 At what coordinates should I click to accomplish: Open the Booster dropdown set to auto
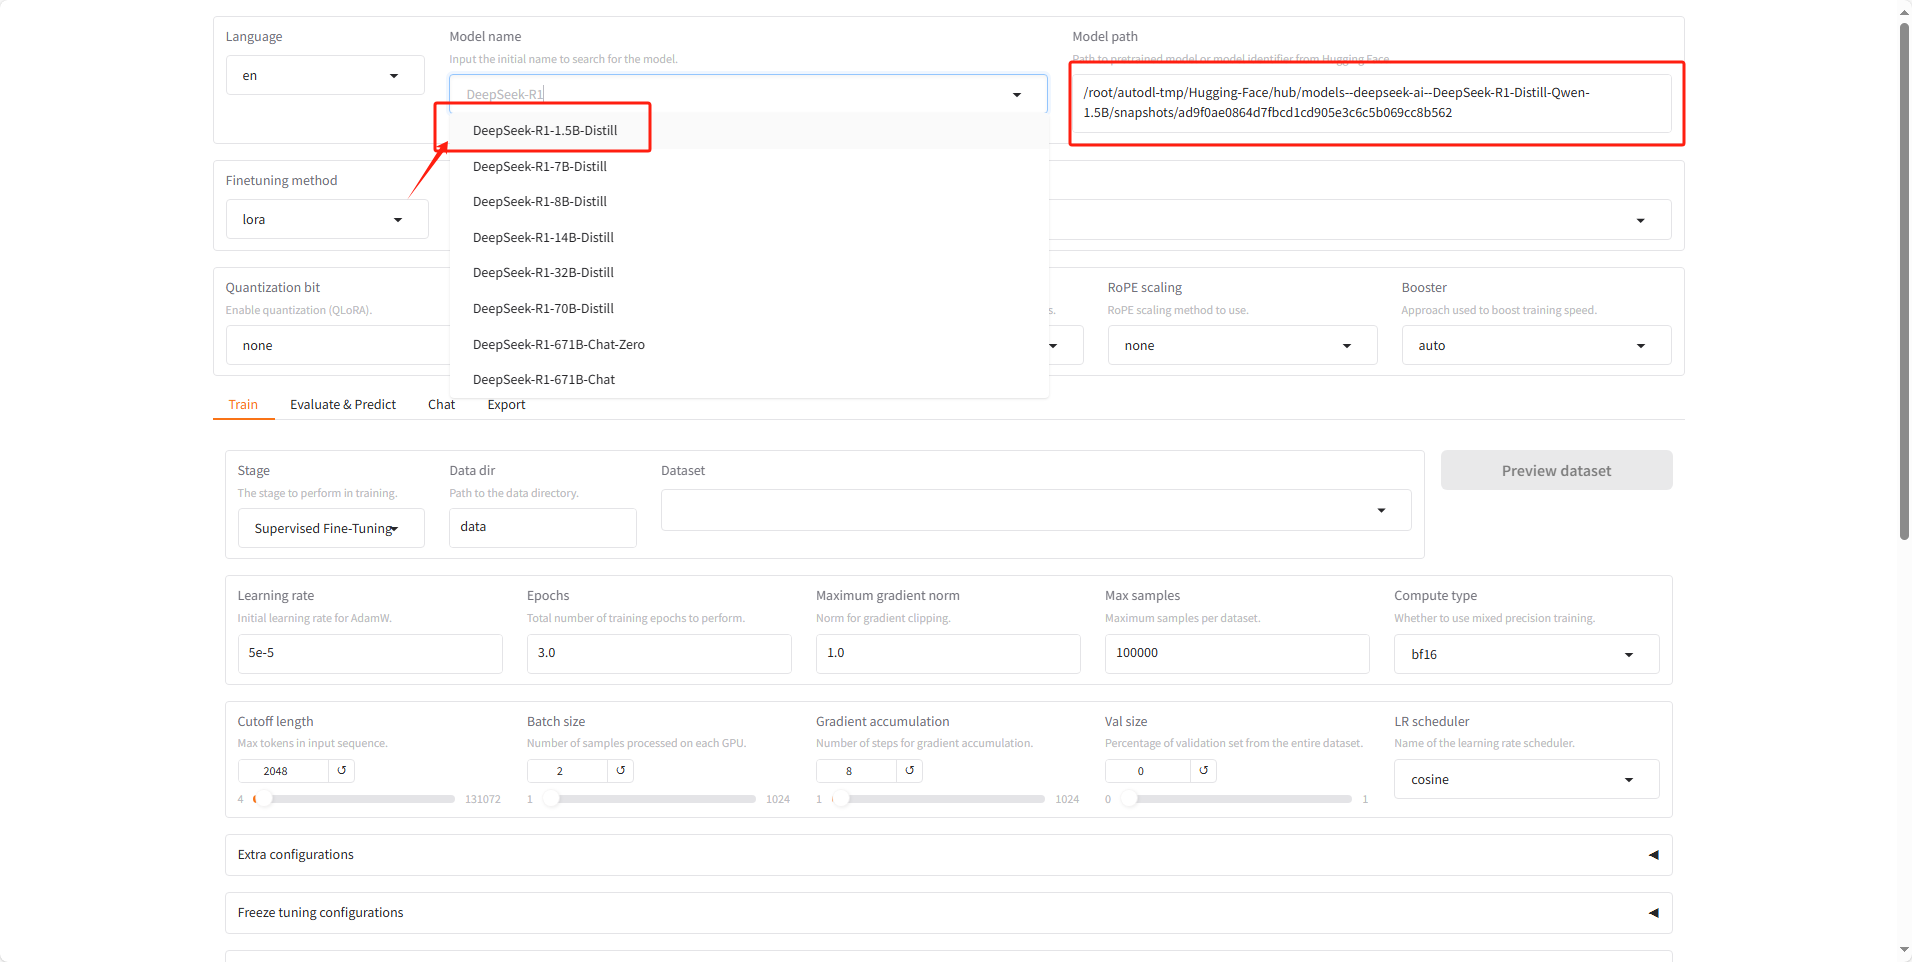click(x=1536, y=346)
